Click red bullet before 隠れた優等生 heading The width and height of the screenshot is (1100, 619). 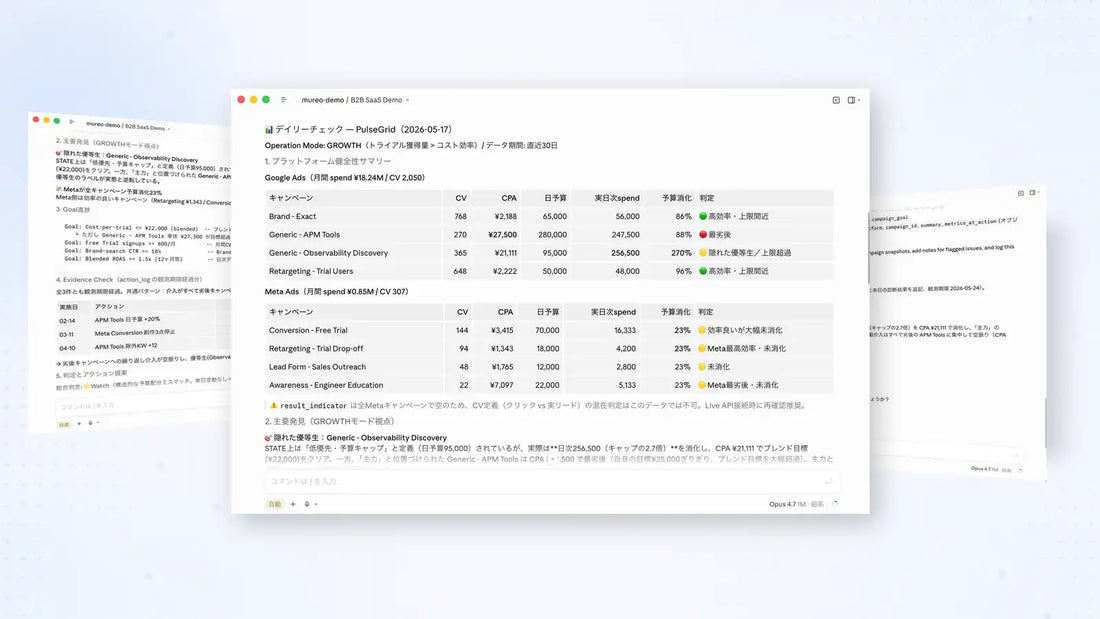[x=268, y=438]
